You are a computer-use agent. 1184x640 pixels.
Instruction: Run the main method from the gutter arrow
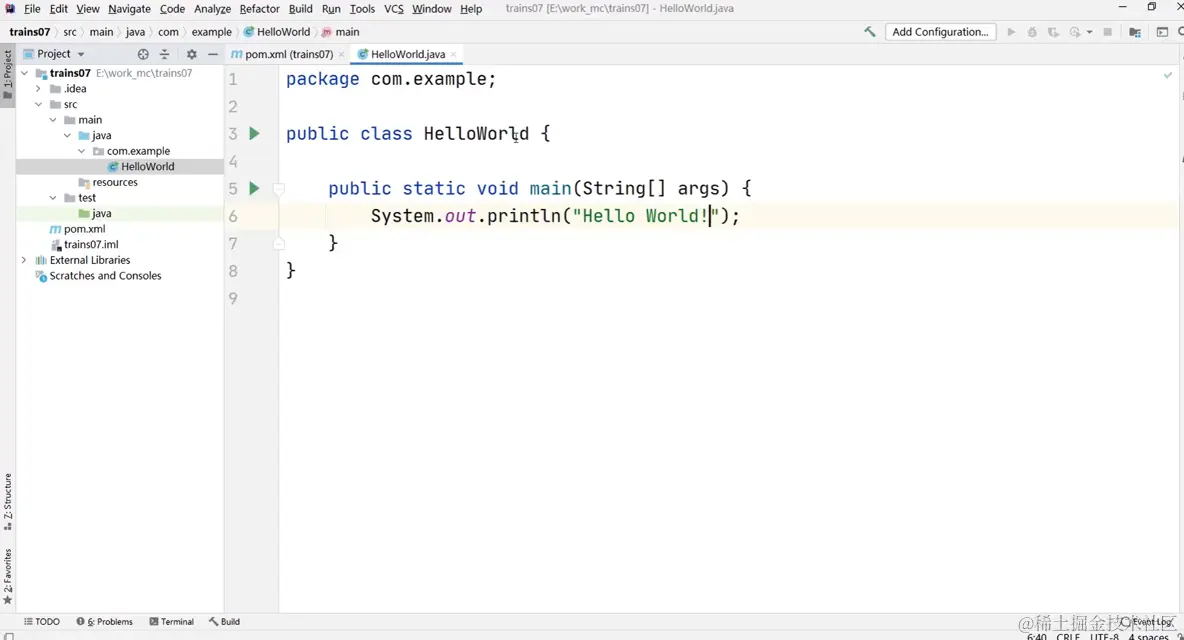[254, 188]
